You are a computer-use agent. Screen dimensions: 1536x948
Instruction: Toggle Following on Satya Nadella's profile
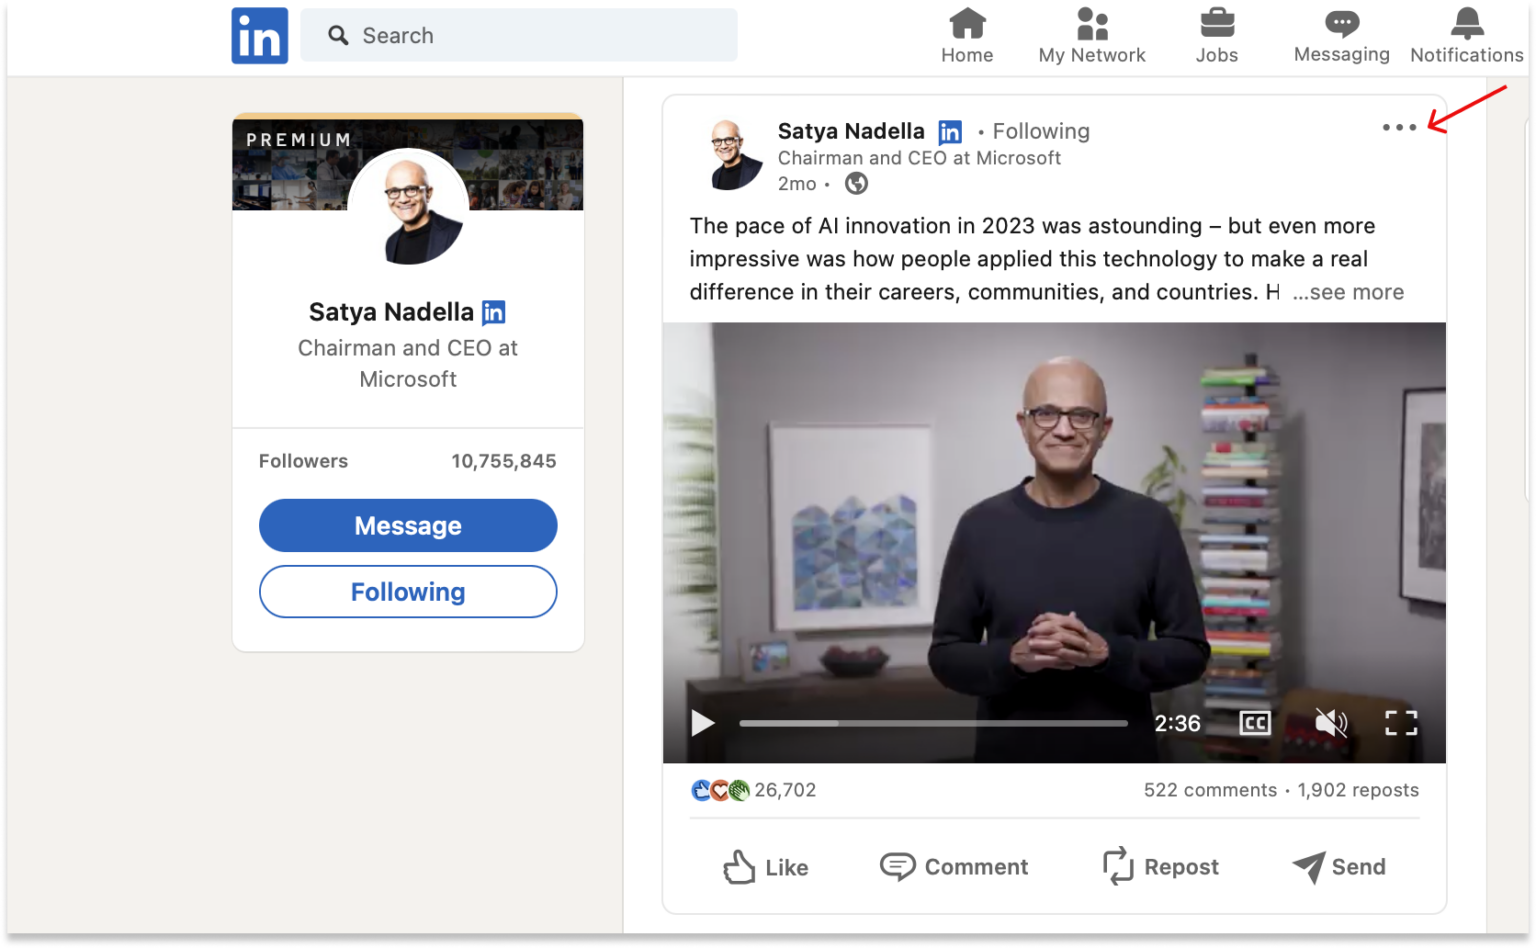[407, 591]
